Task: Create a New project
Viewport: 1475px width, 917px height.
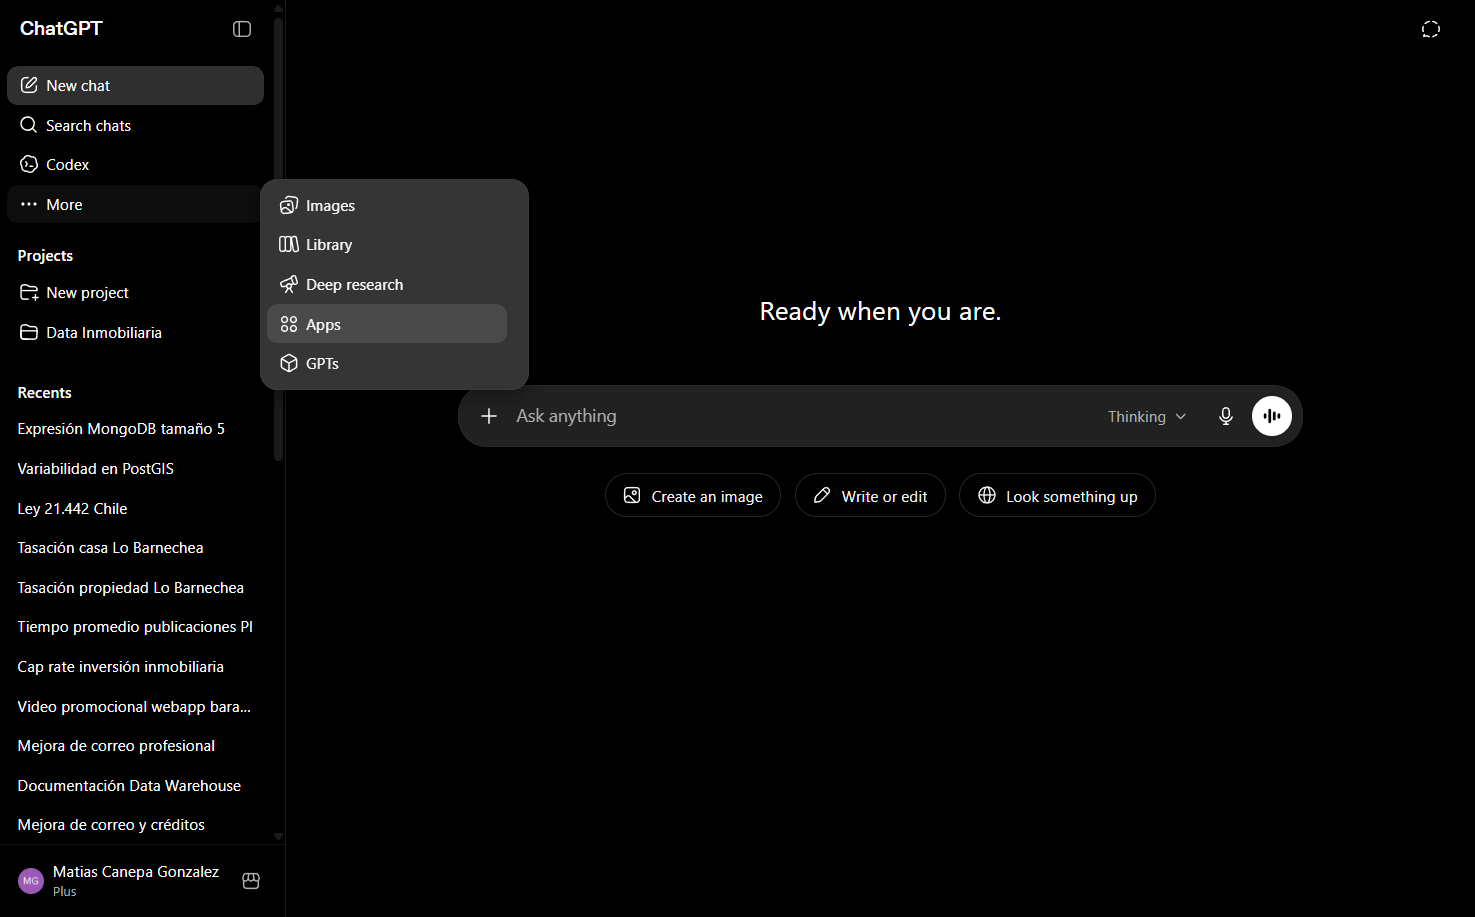Action: tap(135, 292)
